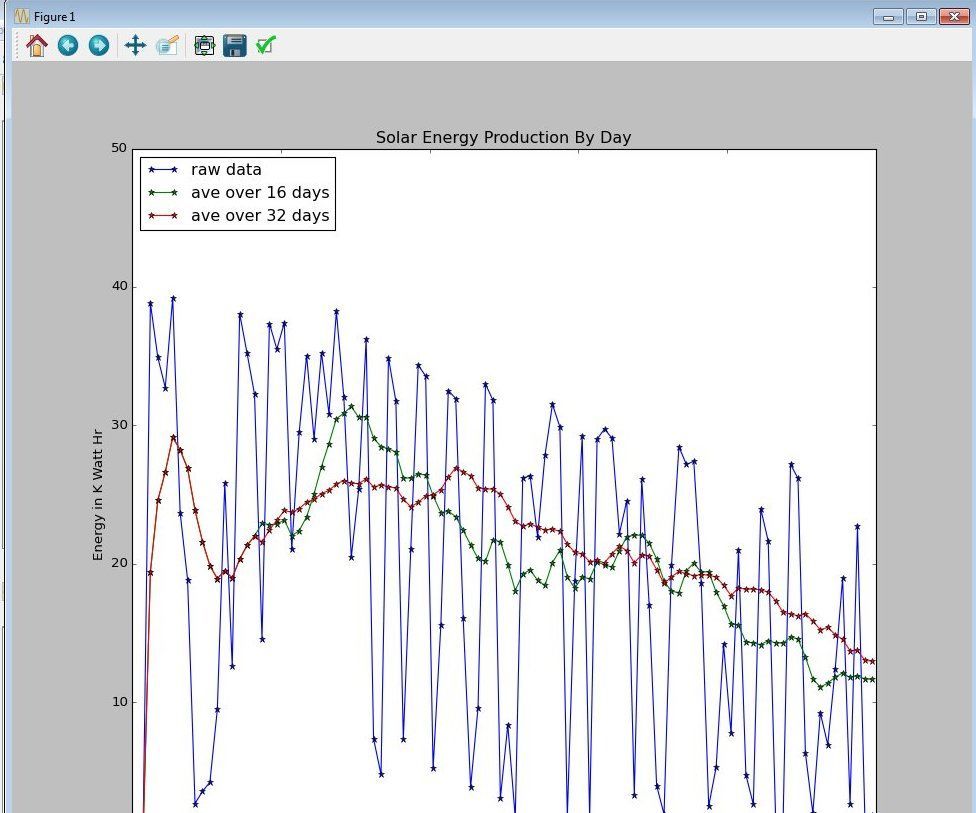Click the 'Figure 1' title bar text
This screenshot has width=976, height=813.
click(x=53, y=16)
